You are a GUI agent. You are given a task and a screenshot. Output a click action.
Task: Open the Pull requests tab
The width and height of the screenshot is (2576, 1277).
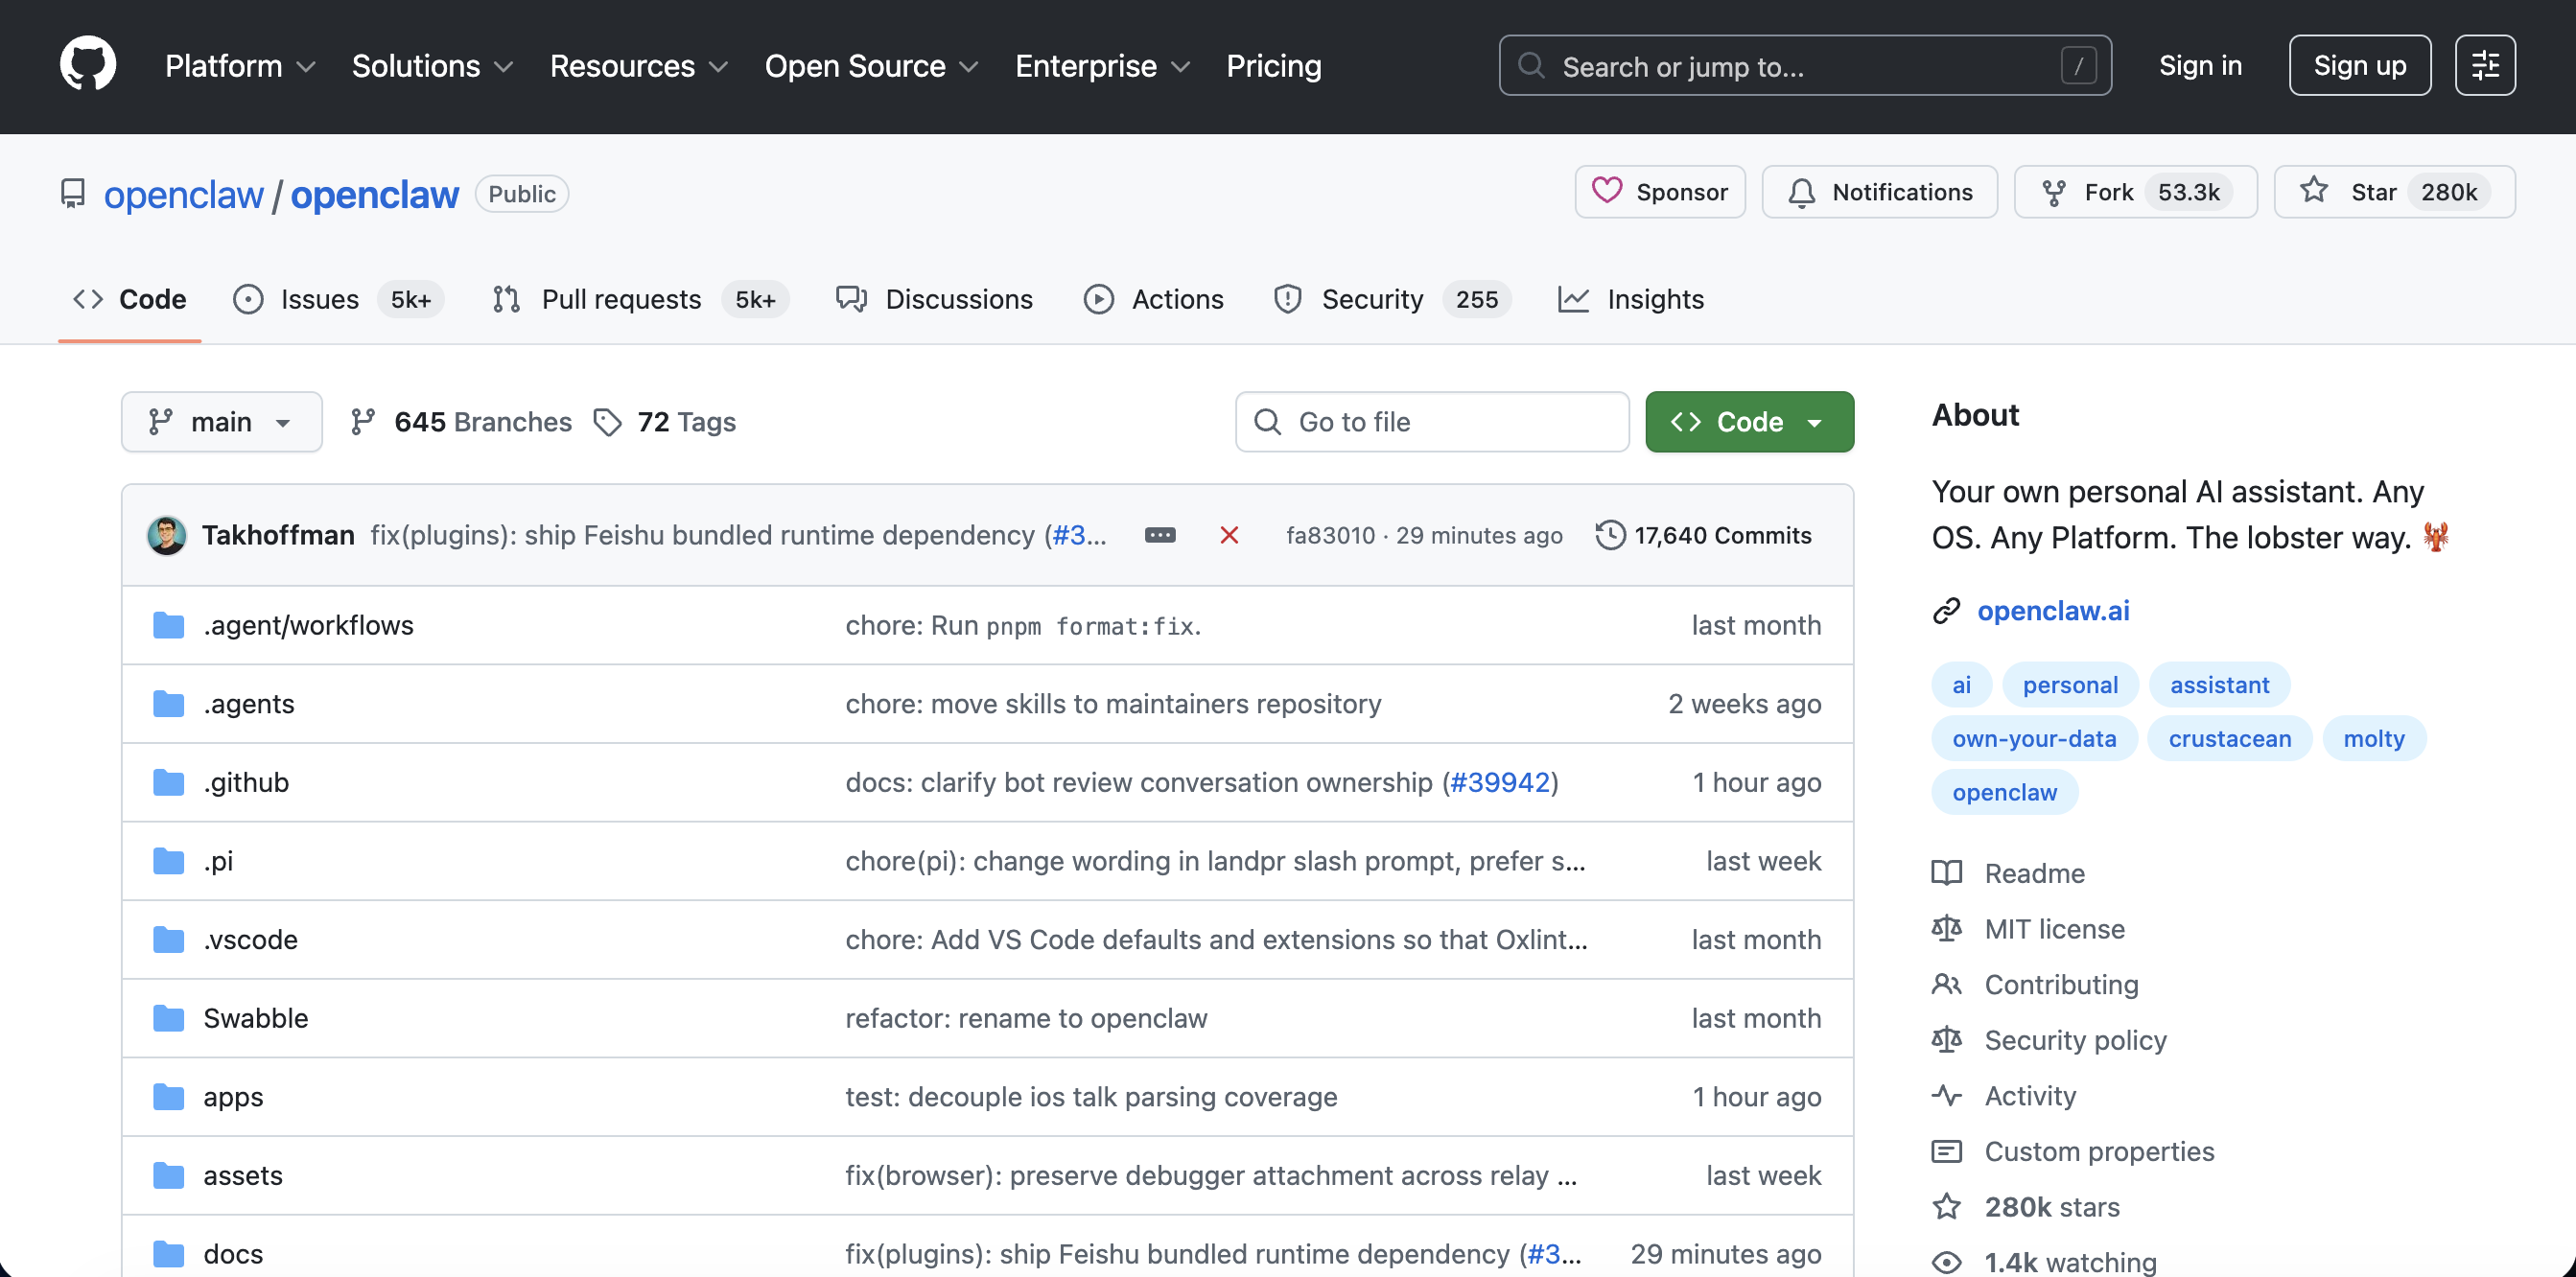point(621,299)
